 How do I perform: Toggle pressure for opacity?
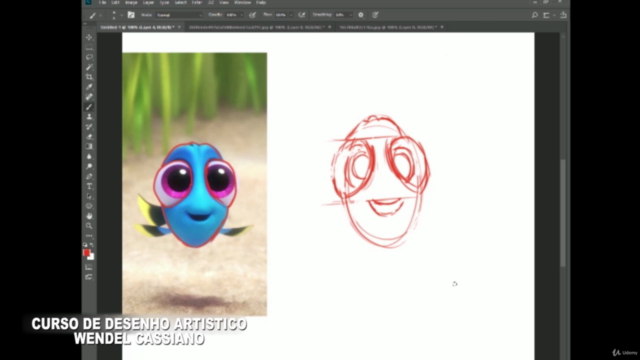coord(253,15)
